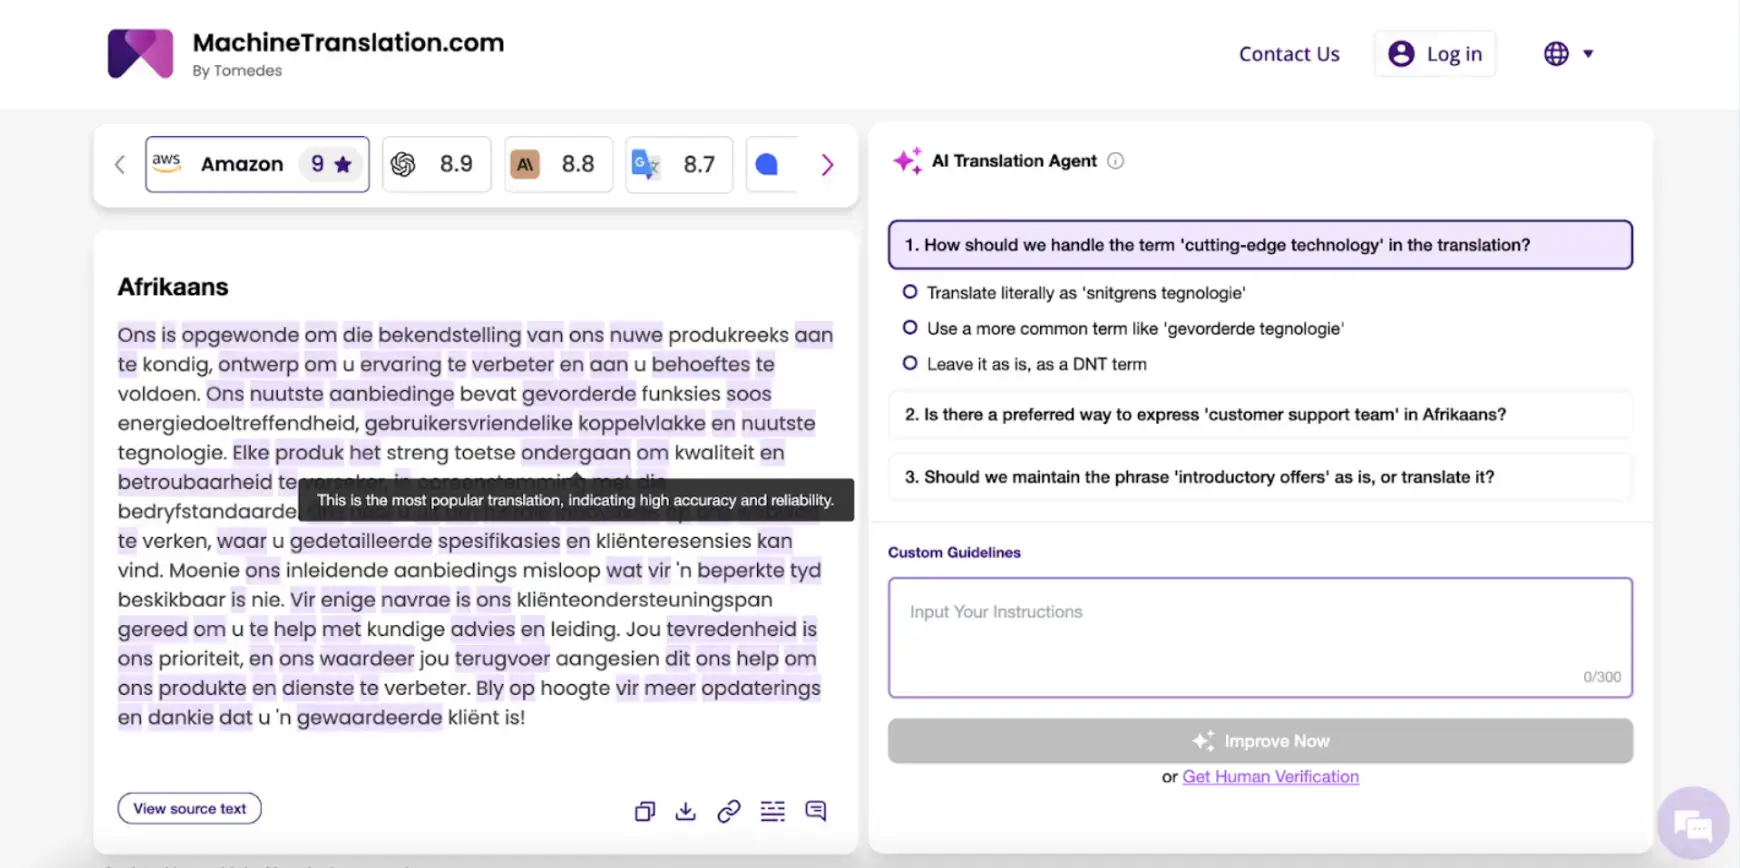Select the Amazon engine tab

257,164
